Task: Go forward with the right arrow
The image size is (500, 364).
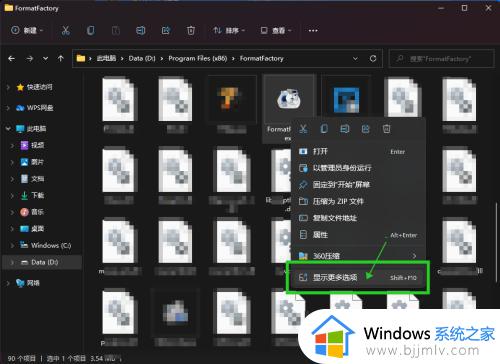Action: tap(30, 59)
